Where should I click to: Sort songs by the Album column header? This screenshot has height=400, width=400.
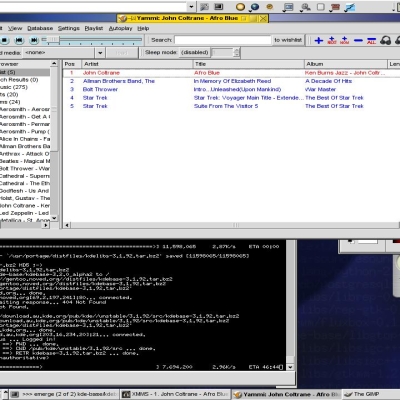(346, 64)
